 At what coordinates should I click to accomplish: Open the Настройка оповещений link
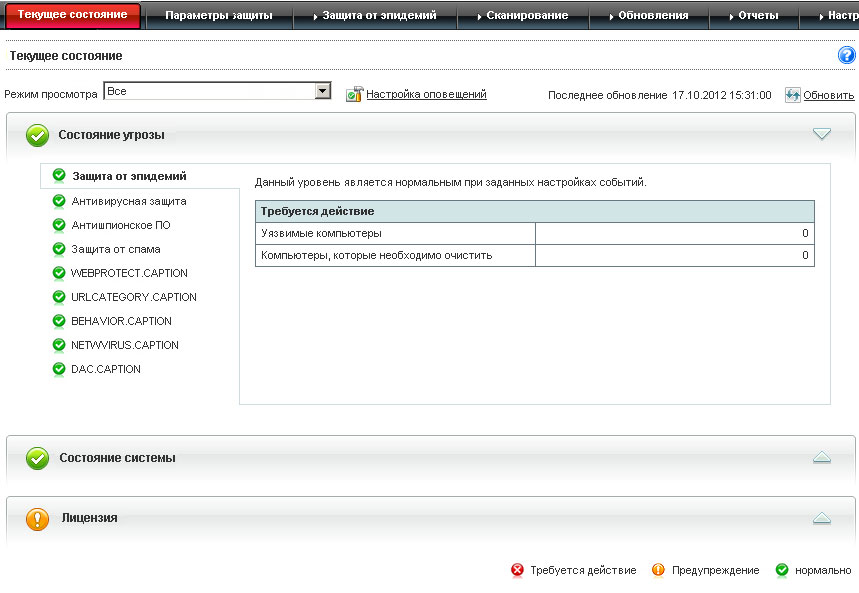click(426, 94)
